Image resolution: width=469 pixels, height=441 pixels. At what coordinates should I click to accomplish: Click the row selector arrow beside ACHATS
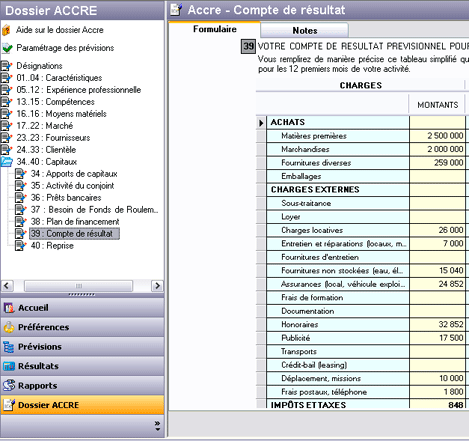click(x=261, y=123)
